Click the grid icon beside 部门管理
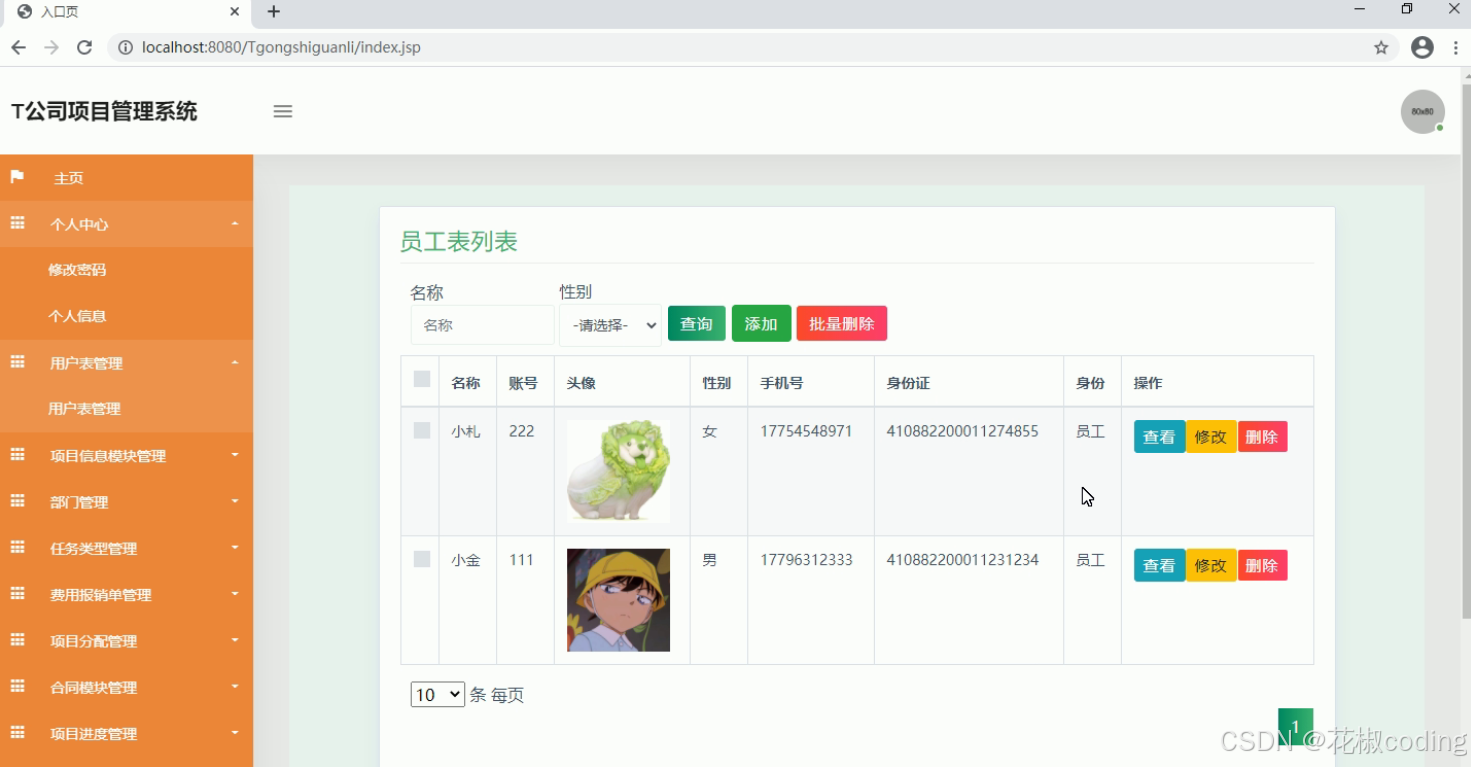1471x767 pixels. (17, 501)
